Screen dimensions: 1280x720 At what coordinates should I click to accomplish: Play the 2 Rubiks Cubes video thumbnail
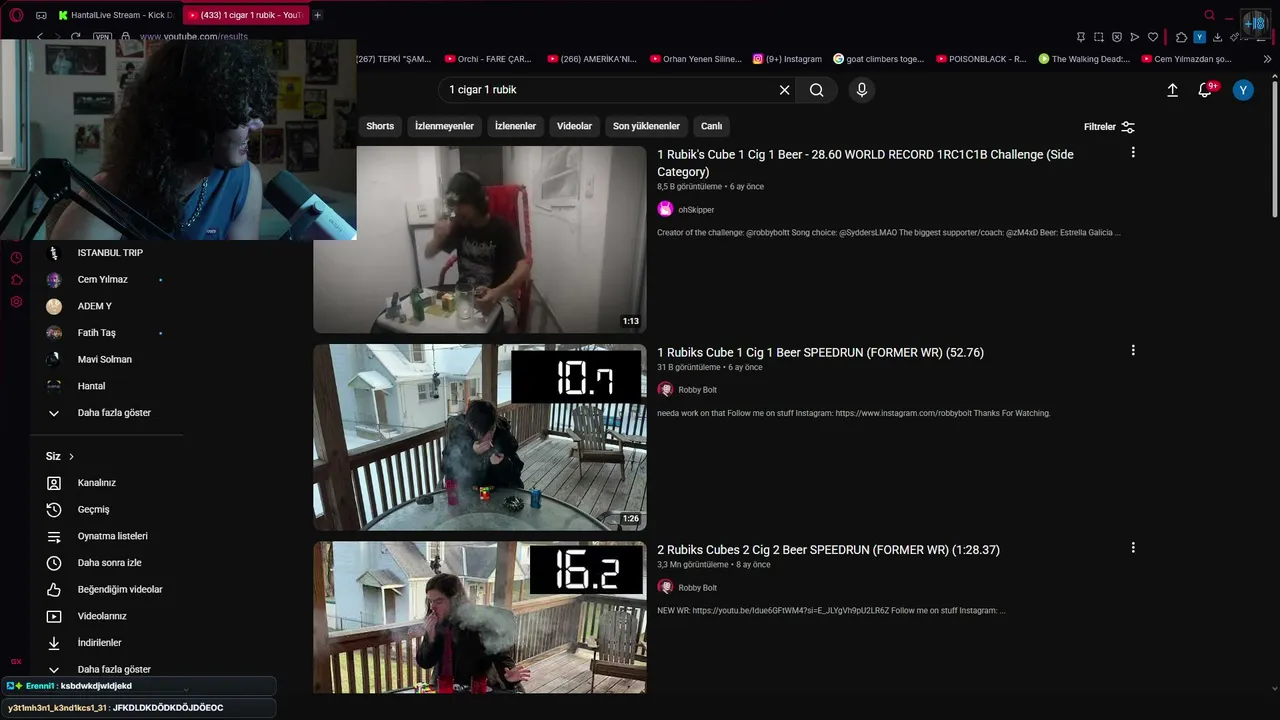point(480,617)
